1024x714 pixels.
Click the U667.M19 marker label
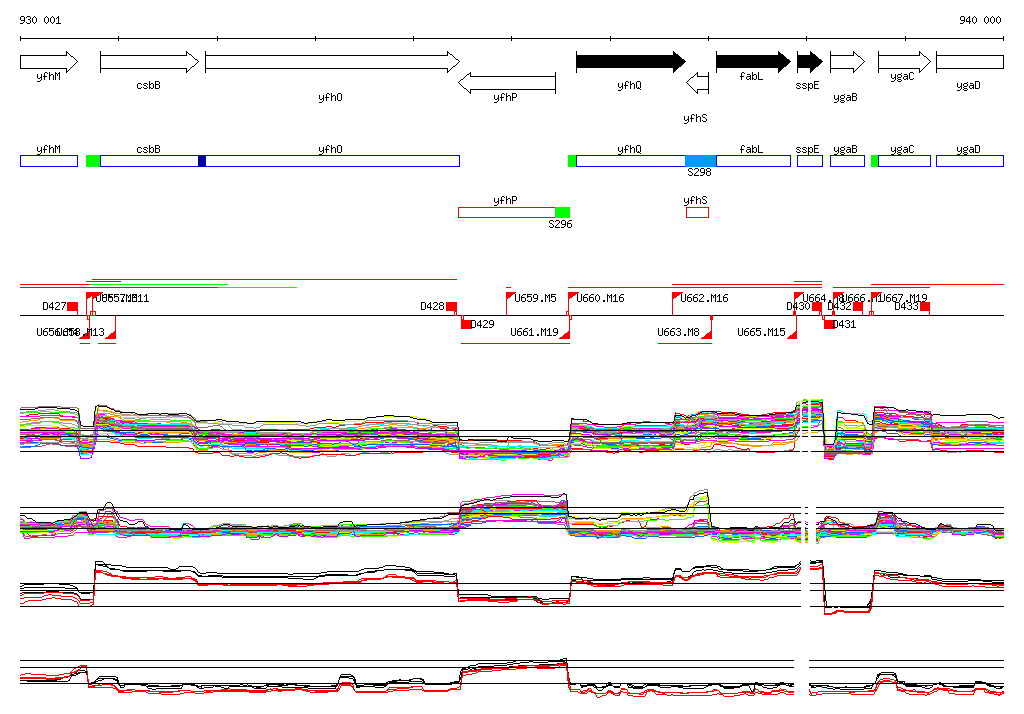tap(903, 298)
